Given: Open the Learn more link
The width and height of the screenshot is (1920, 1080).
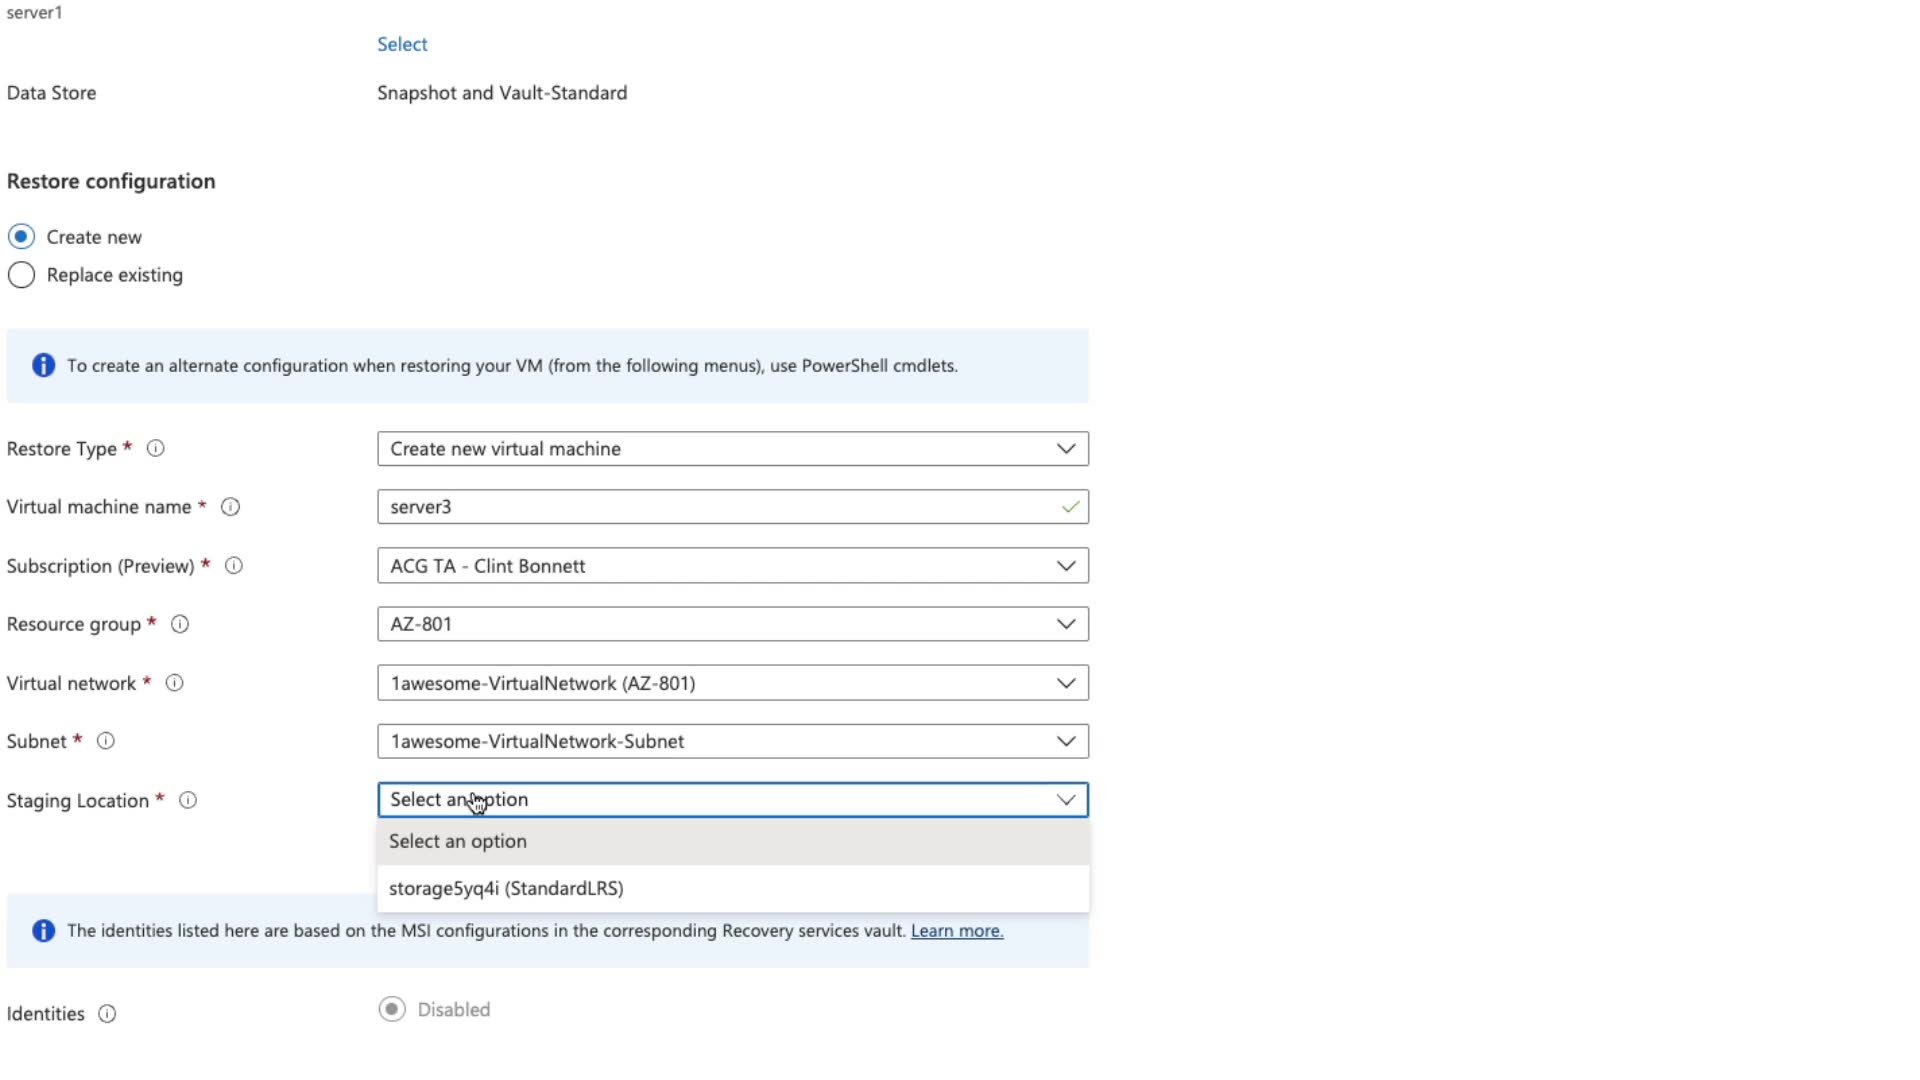Looking at the screenshot, I should click(x=956, y=931).
